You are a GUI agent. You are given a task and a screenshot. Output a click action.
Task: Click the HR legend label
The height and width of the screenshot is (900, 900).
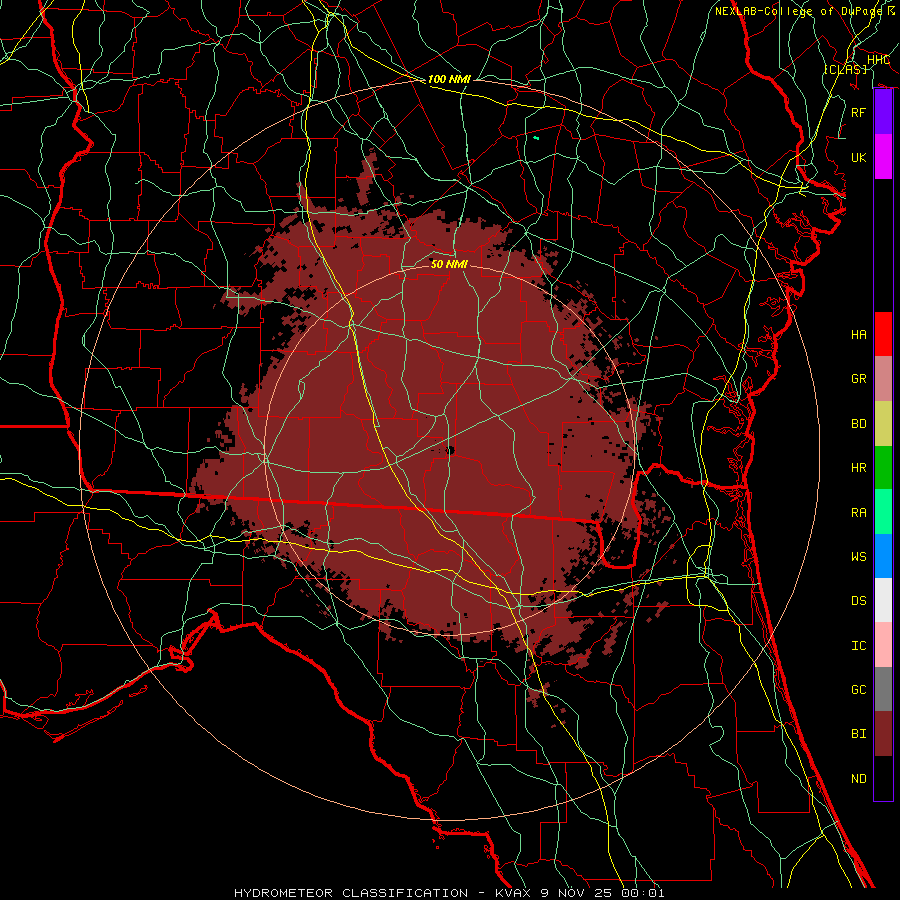859,468
